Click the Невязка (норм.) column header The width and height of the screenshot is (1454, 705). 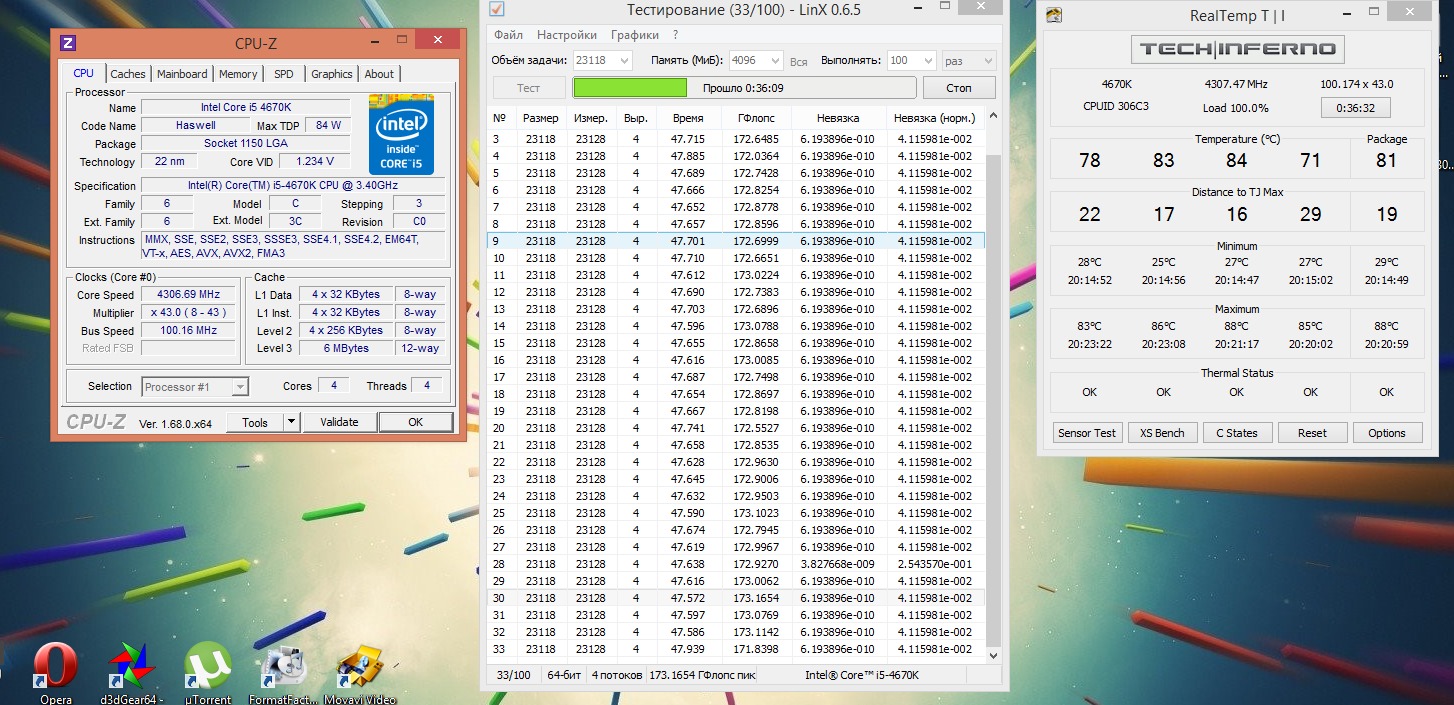pos(934,118)
